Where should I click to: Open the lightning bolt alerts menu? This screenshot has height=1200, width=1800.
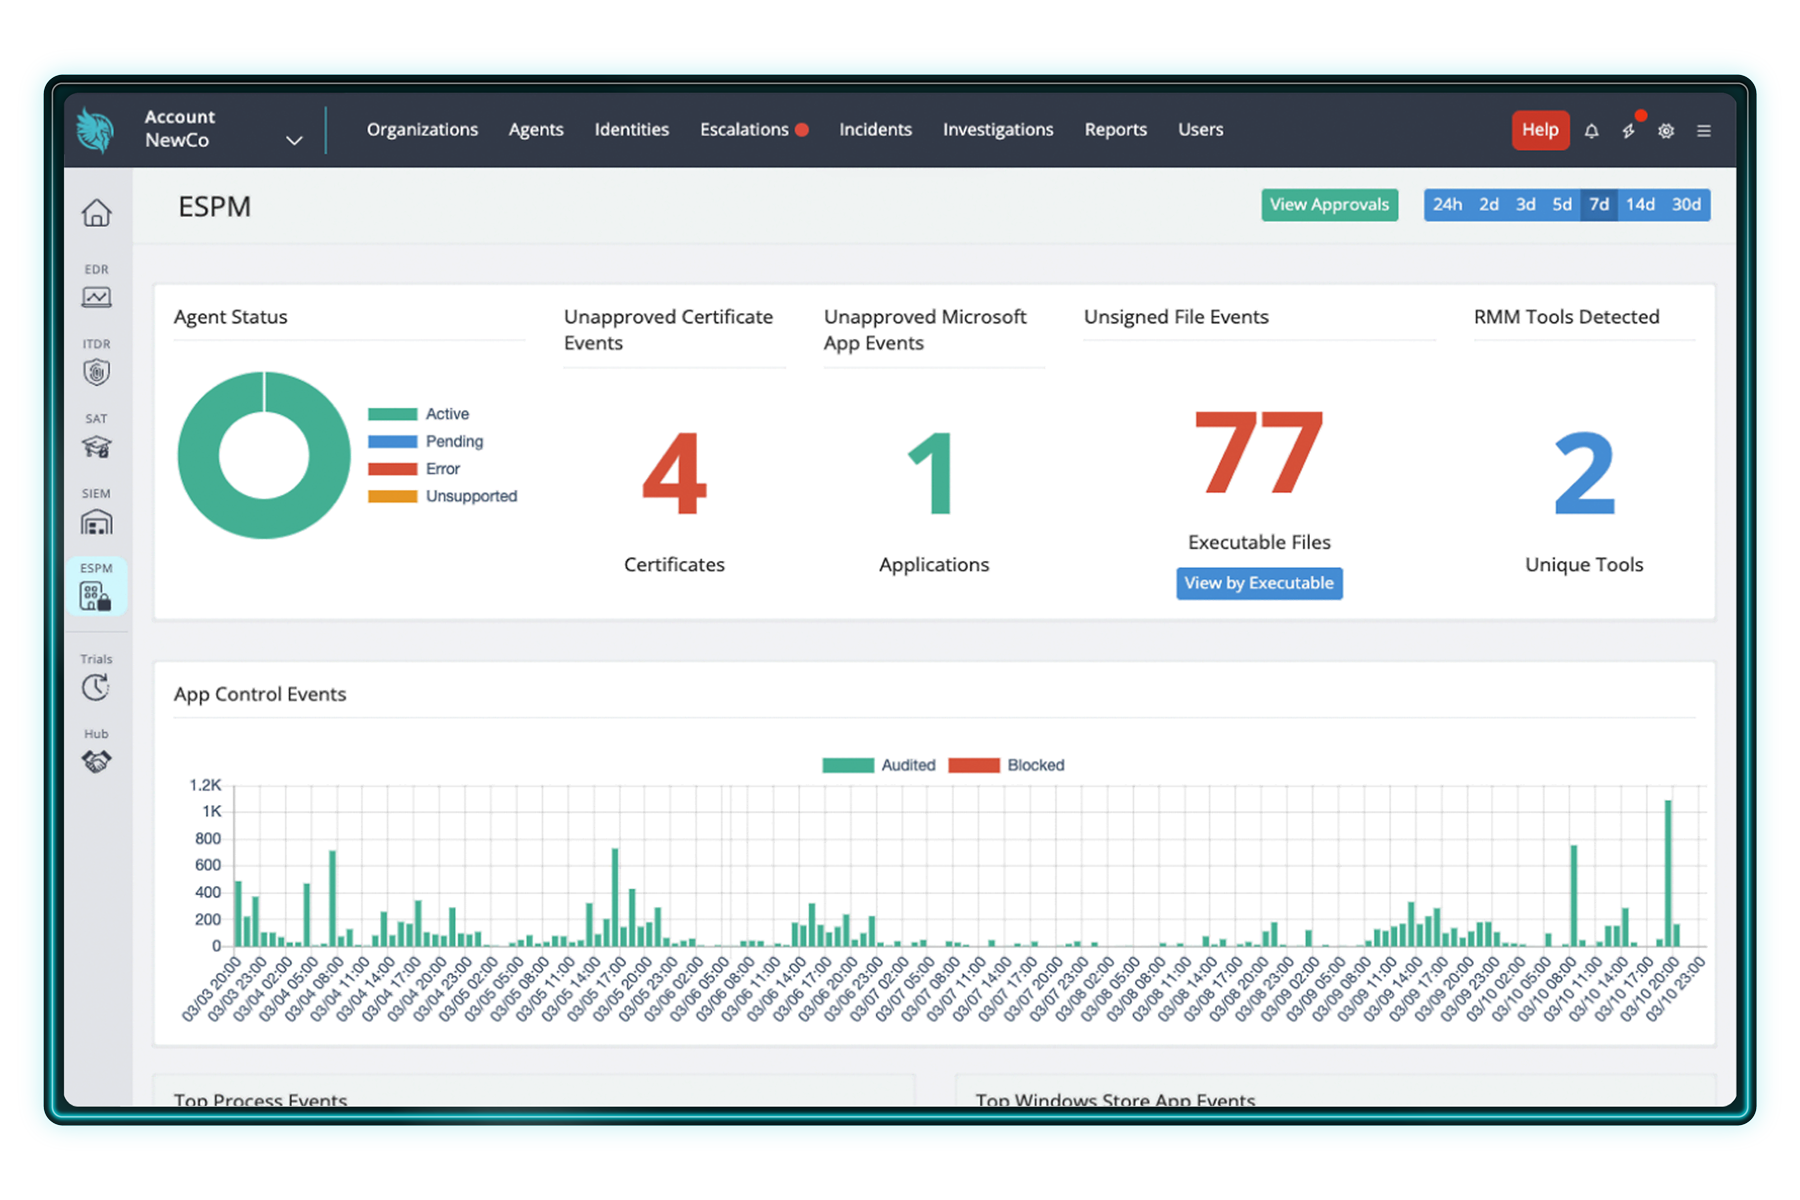(x=1629, y=131)
